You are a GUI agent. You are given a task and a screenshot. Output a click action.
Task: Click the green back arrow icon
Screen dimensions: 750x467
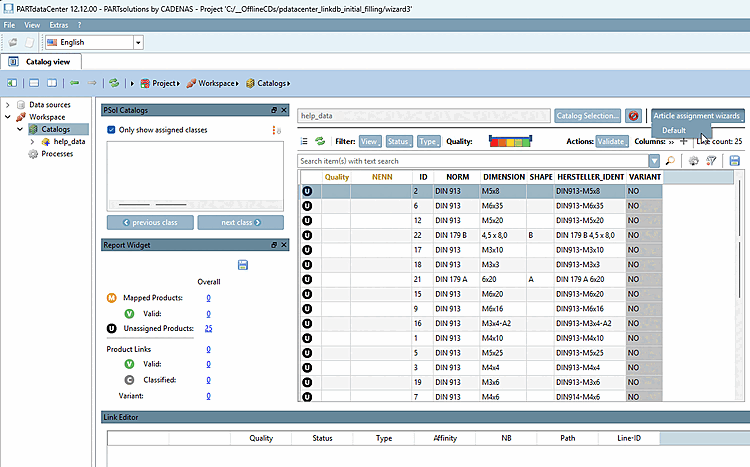pyautogui.click(x=75, y=83)
